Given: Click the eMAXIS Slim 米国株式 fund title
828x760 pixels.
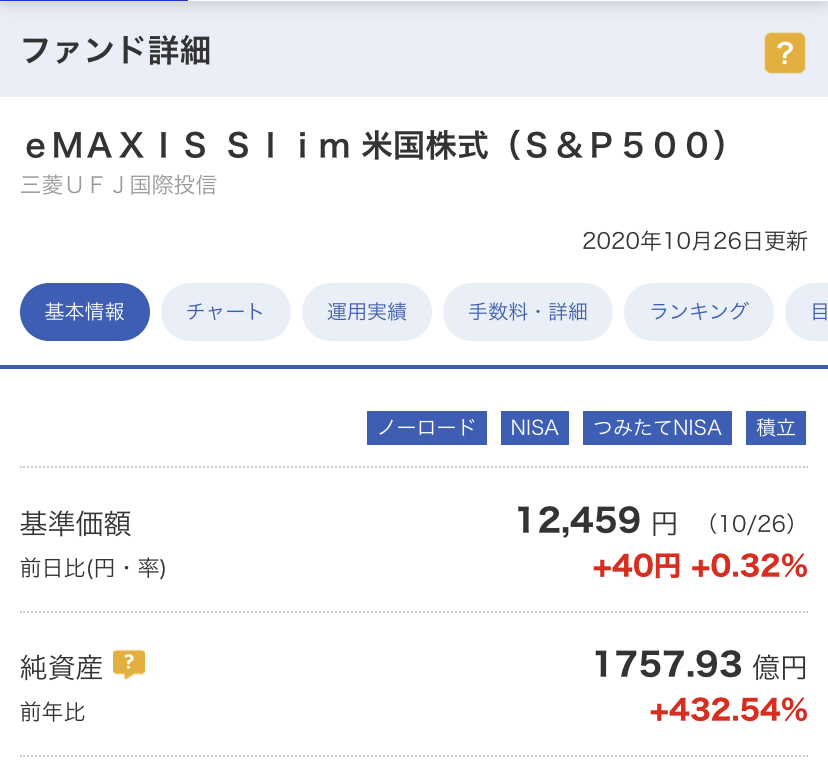Looking at the screenshot, I should pos(375,147).
